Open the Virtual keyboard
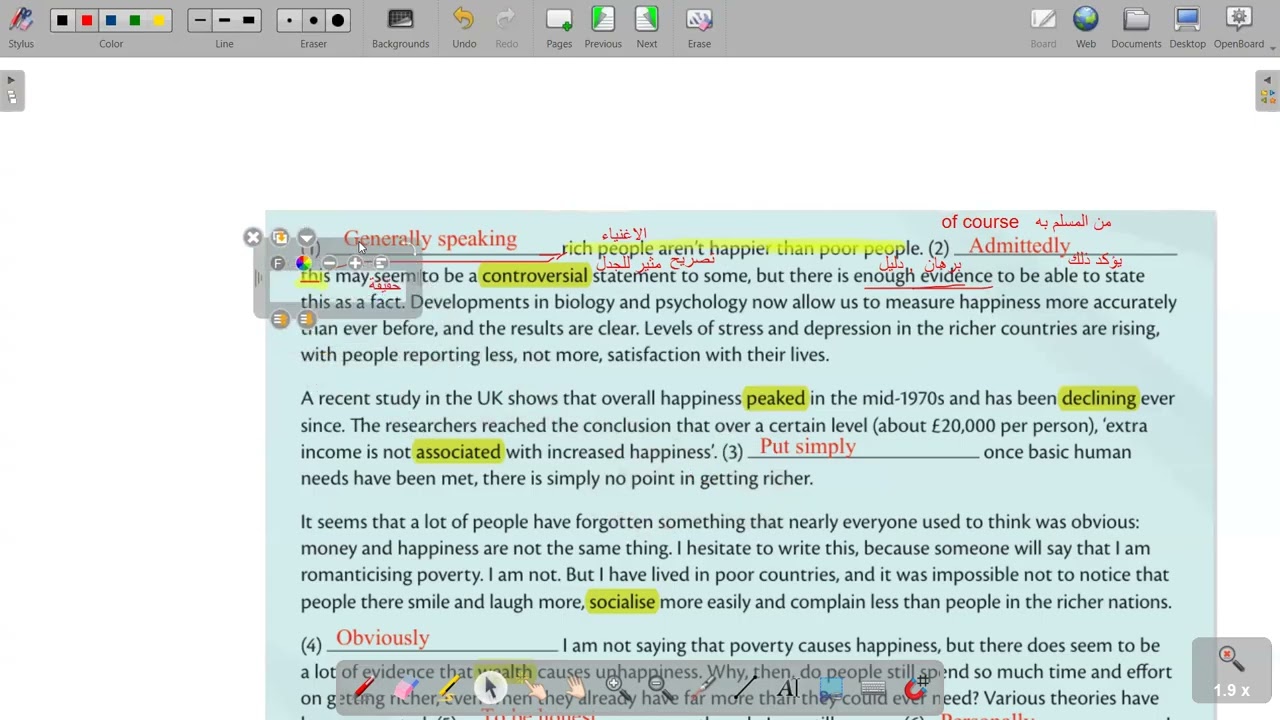This screenshot has width=1280, height=720. coord(873,688)
